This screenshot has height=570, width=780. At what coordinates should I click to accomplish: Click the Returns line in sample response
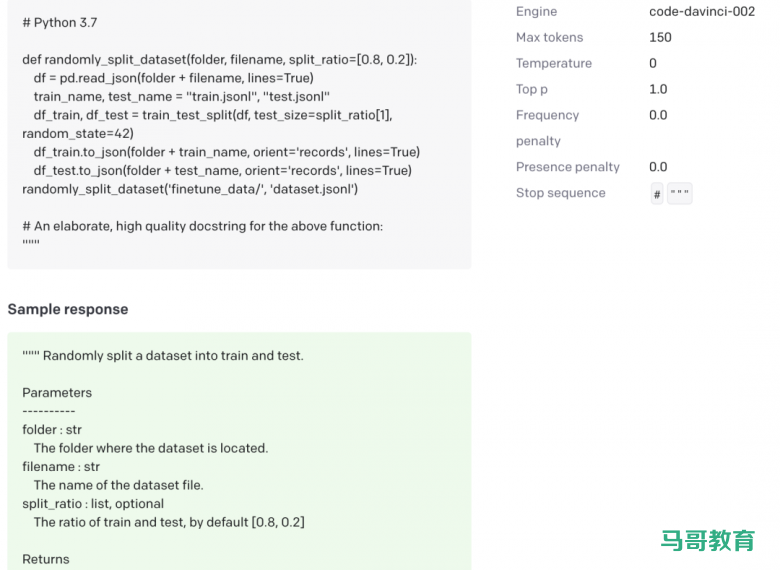click(x=46, y=559)
